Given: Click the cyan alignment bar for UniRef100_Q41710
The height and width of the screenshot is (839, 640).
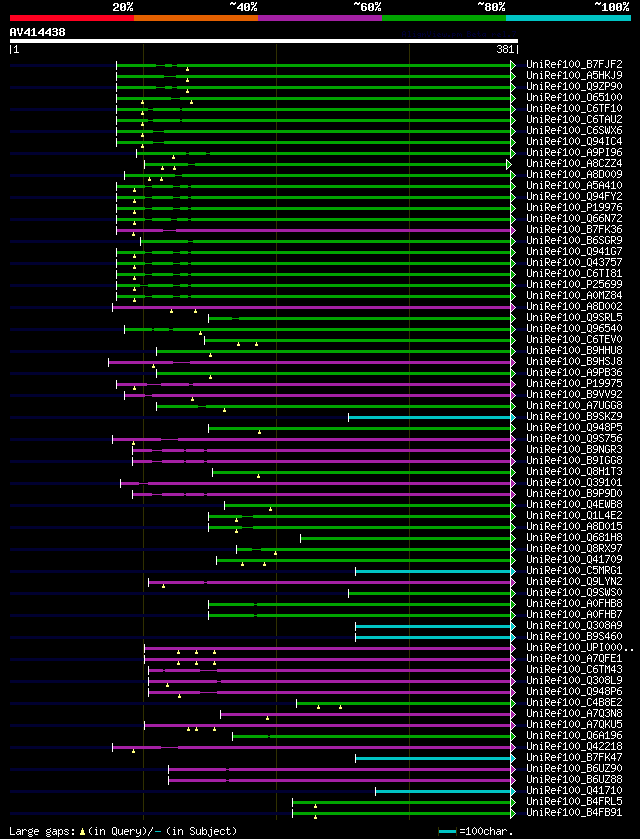Looking at the screenshot, I should 443,791.
